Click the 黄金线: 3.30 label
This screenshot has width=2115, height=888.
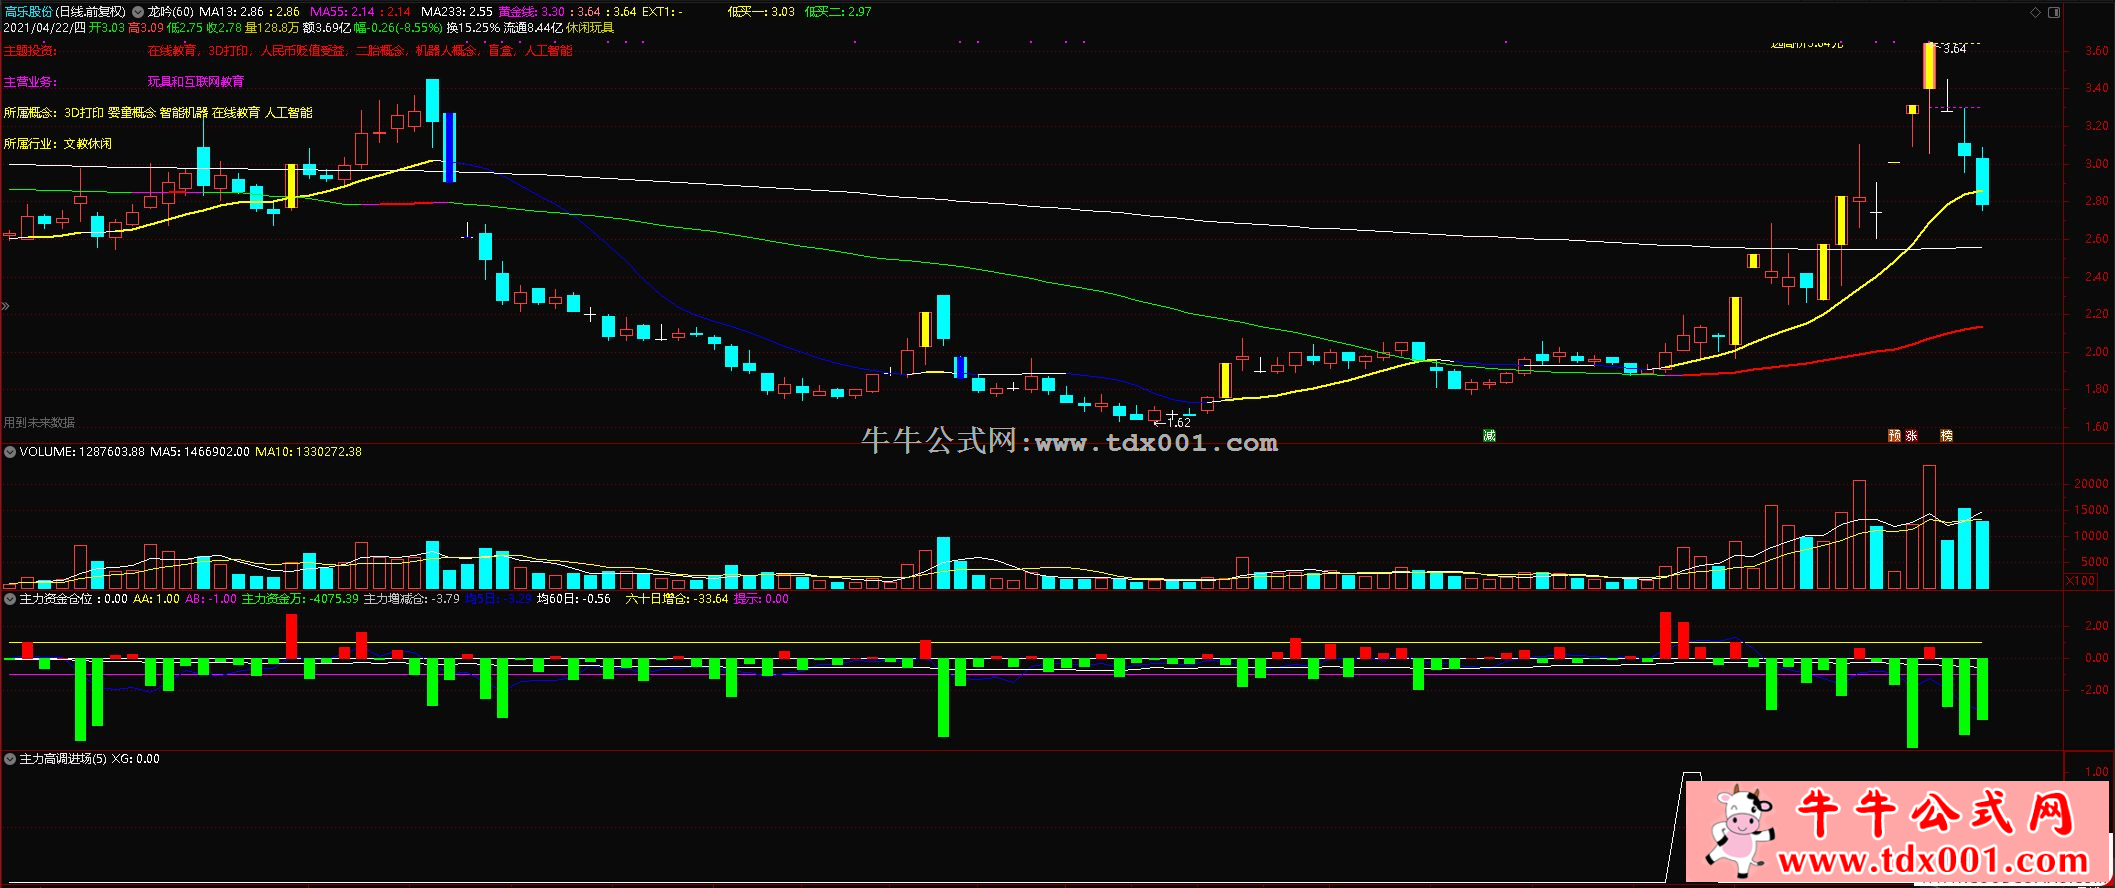pos(532,12)
